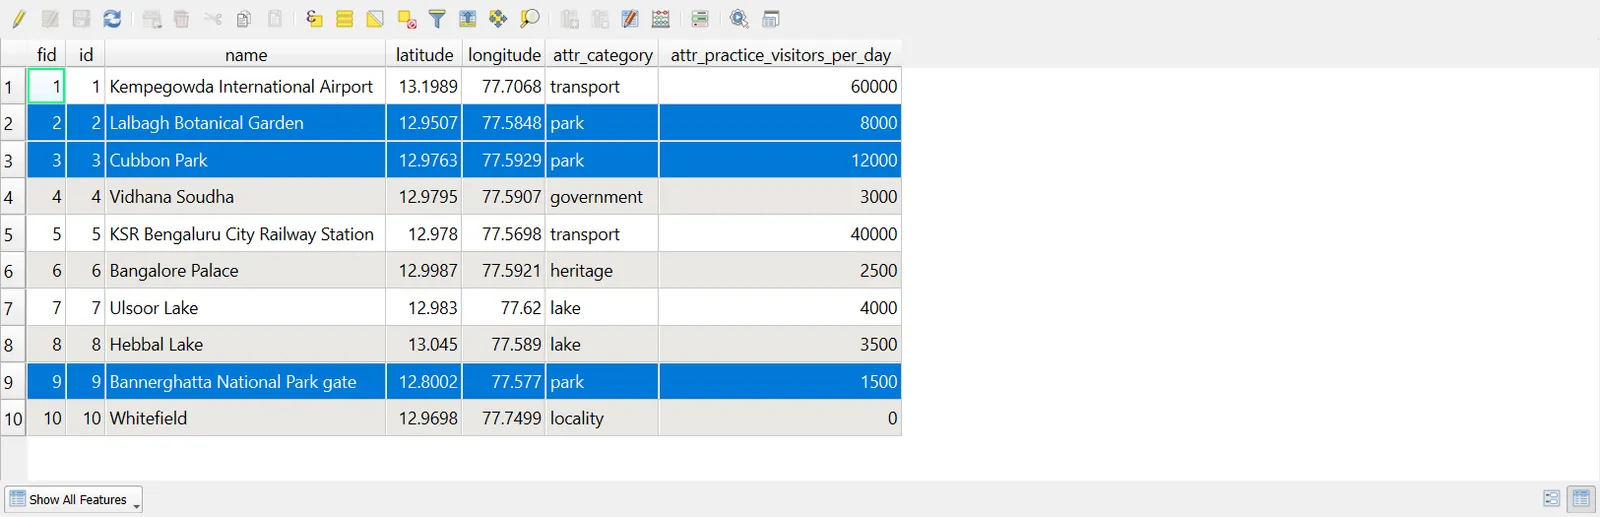Click the Ulsoor Lake name cell
1600x517 pixels.
[x=245, y=308]
